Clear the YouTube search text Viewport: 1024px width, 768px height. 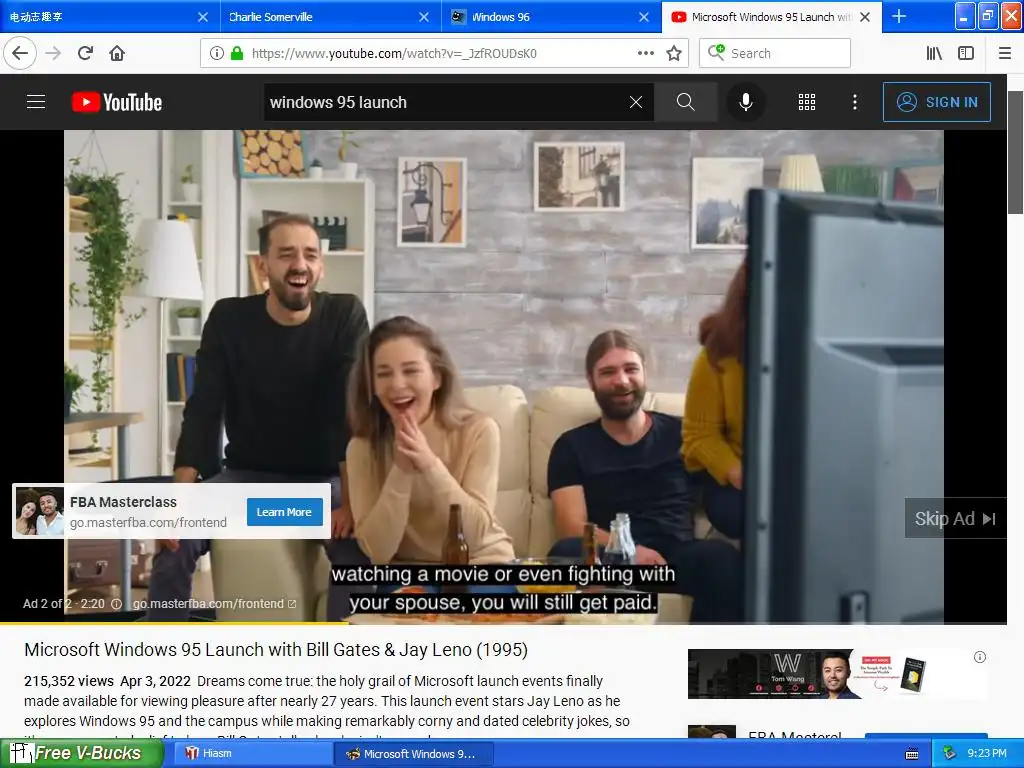[x=635, y=102]
